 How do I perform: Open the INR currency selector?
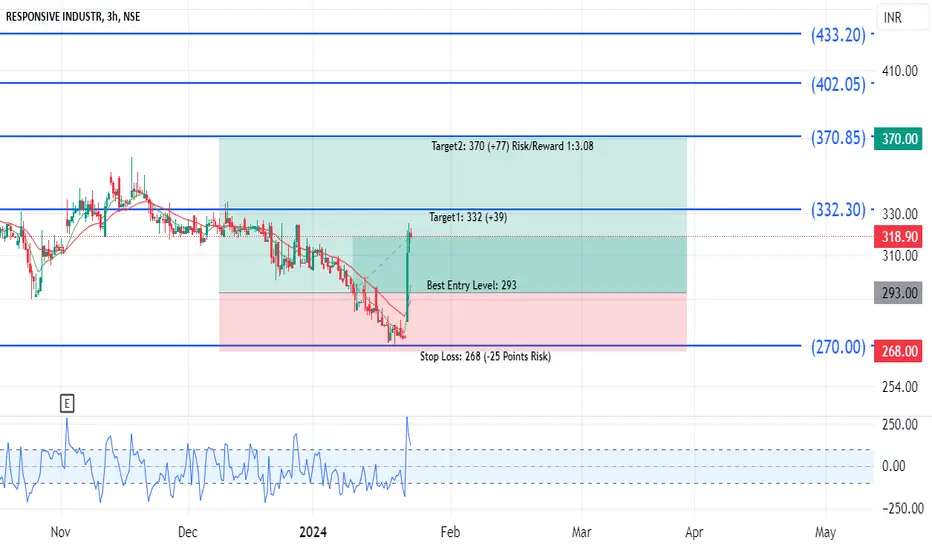[902, 17]
